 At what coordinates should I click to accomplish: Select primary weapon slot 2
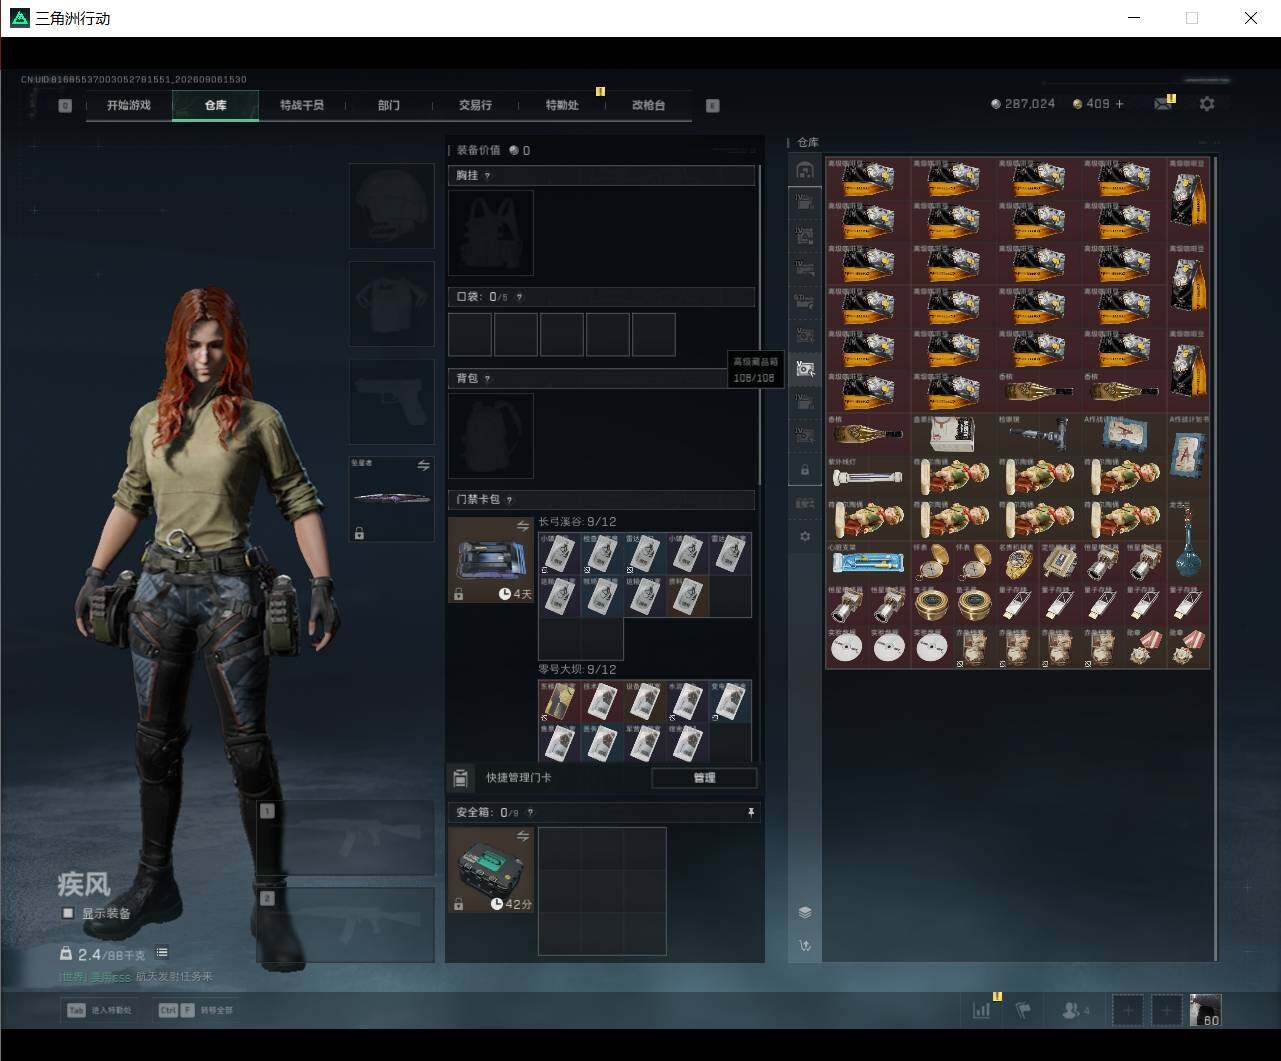346,925
